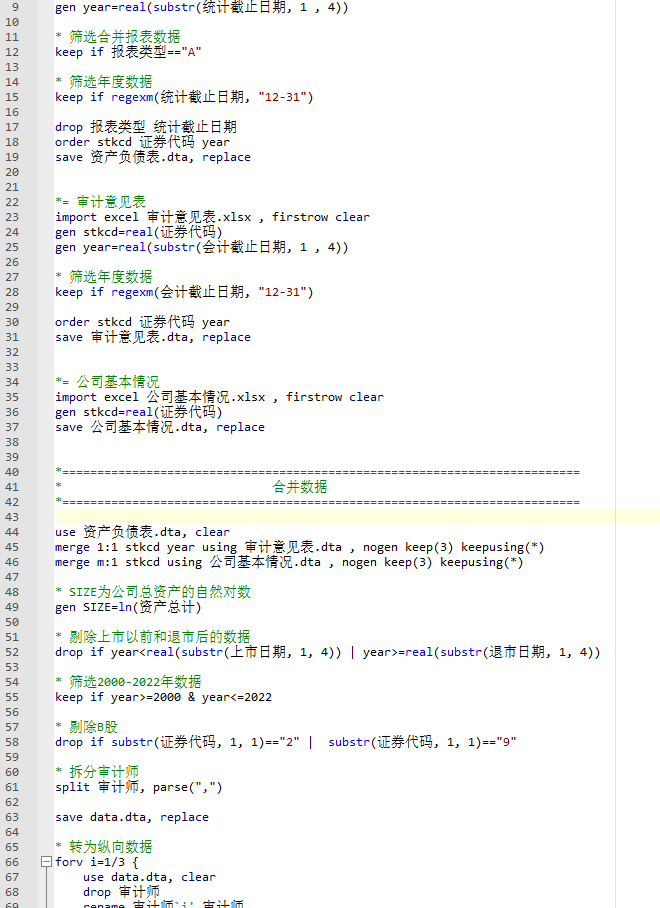Click the 'split 审计师, parse' command
660x908 pixels.
point(138,787)
